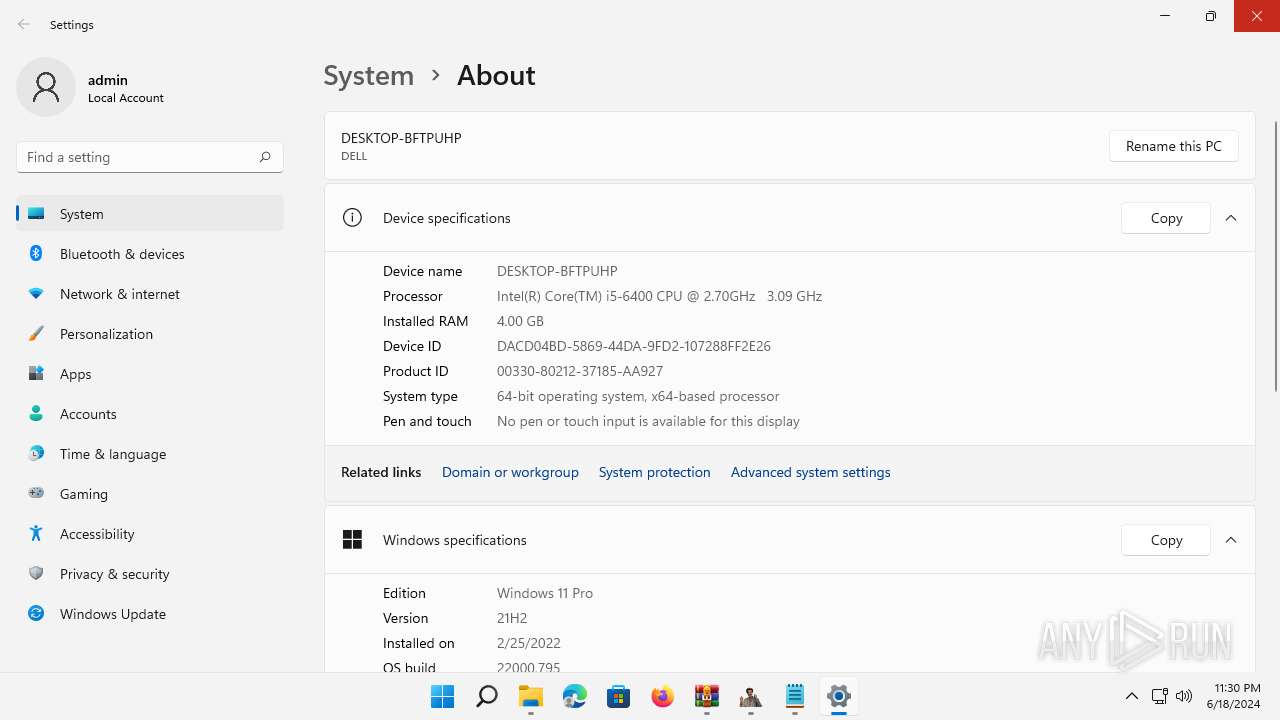This screenshot has width=1280, height=720.
Task: Open Apps settings
Action: point(150,374)
